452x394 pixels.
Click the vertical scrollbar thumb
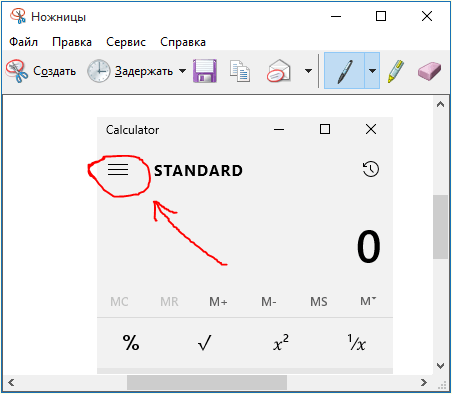pyautogui.click(x=440, y=227)
